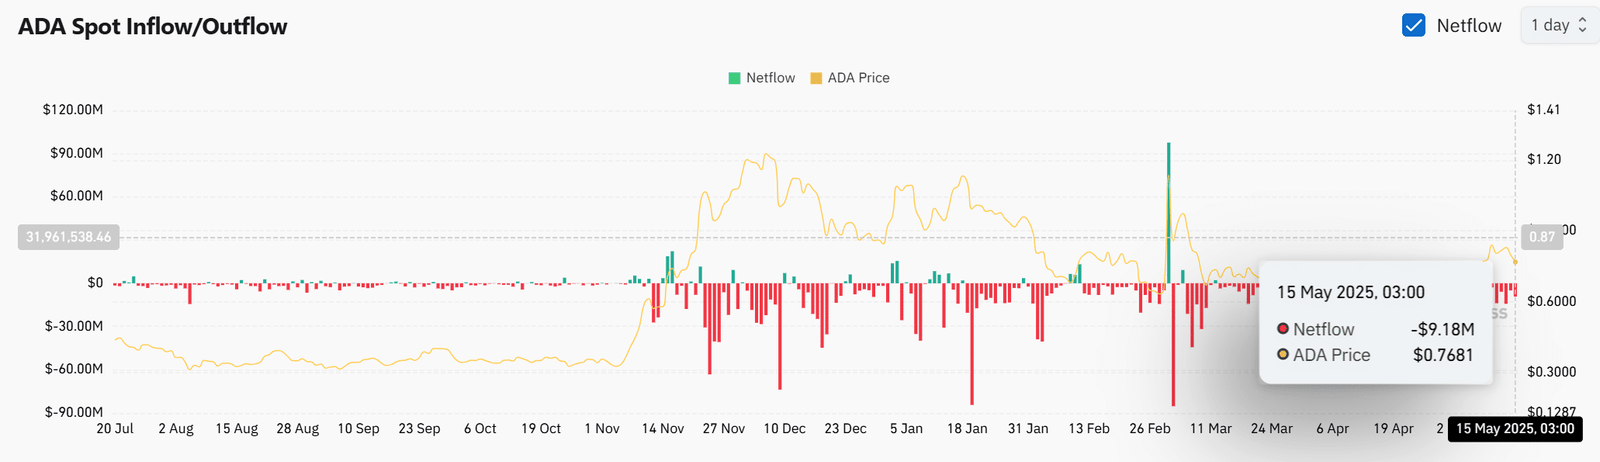This screenshot has width=1600, height=462.
Task: Click the 14 Nov date axis label
Action: 663,429
